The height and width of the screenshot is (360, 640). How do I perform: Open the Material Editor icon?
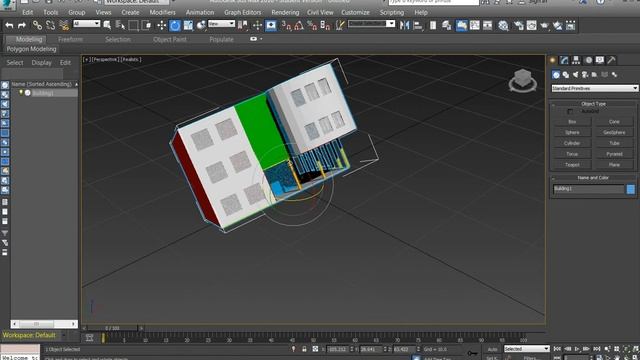click(503, 26)
